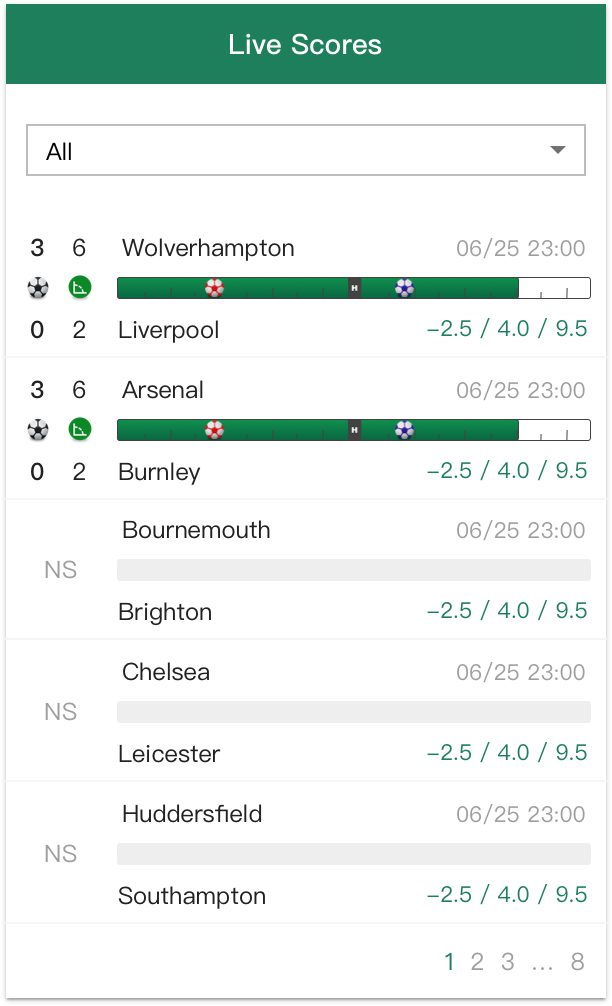Viewport: 612px width, 1006px height.
Task: Go to page 8 in pagination
Action: [578, 961]
